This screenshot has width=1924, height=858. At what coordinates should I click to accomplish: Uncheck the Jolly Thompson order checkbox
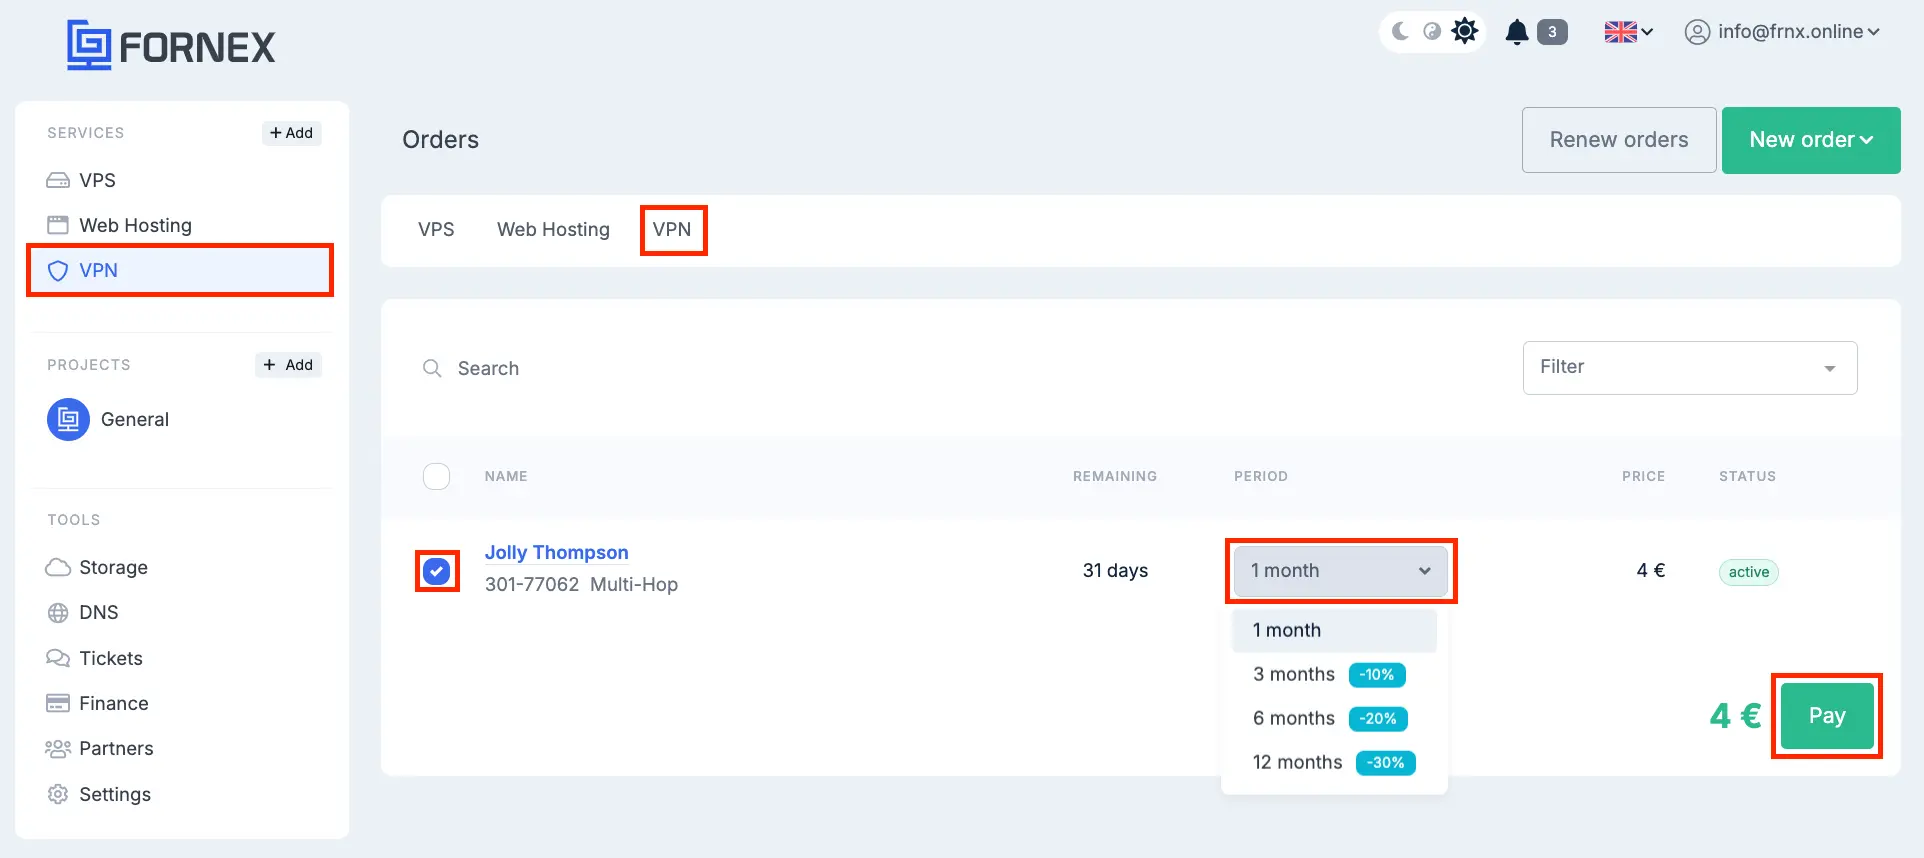coord(437,571)
